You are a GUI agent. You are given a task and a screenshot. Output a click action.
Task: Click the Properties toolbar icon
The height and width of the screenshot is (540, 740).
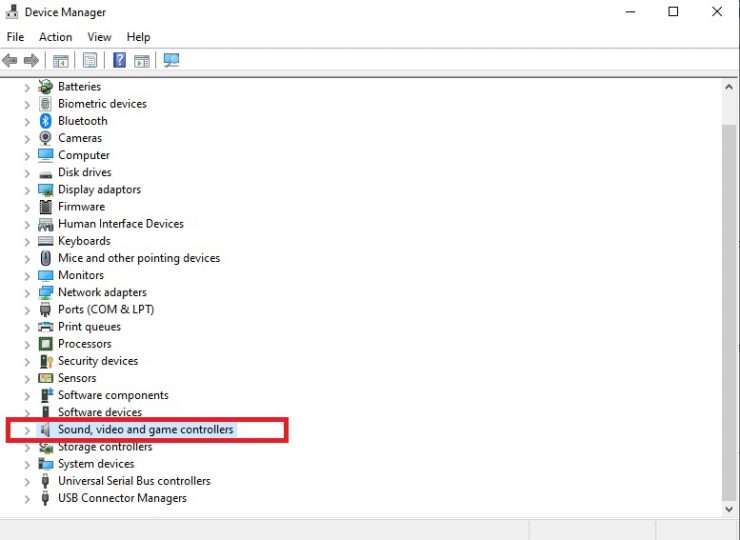point(90,60)
